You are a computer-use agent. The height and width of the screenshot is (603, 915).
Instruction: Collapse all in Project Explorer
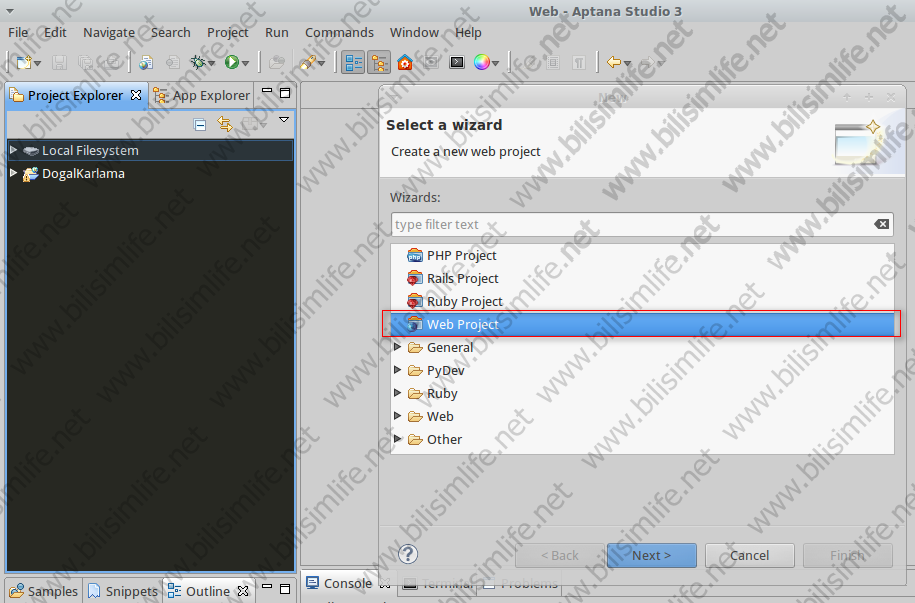point(200,125)
